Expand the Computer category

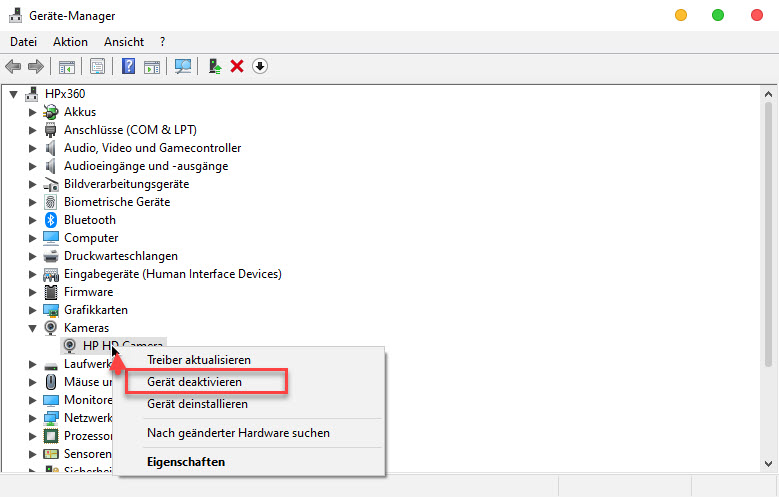click(x=32, y=238)
